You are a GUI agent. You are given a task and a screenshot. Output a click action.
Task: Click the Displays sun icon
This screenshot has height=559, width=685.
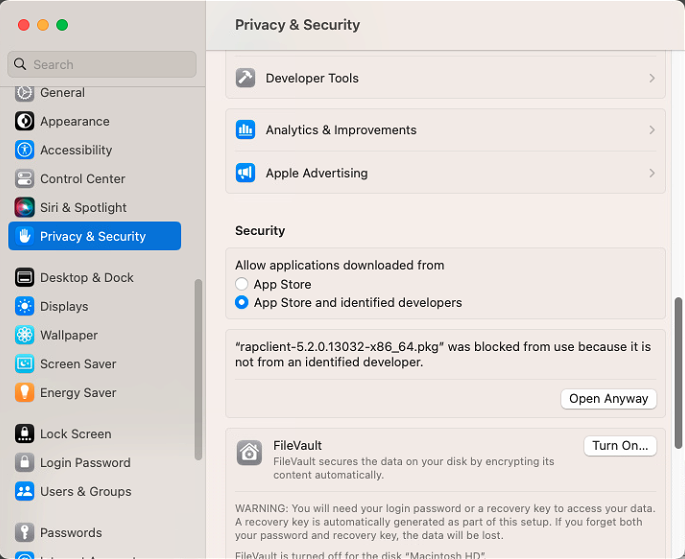pyautogui.click(x=24, y=306)
